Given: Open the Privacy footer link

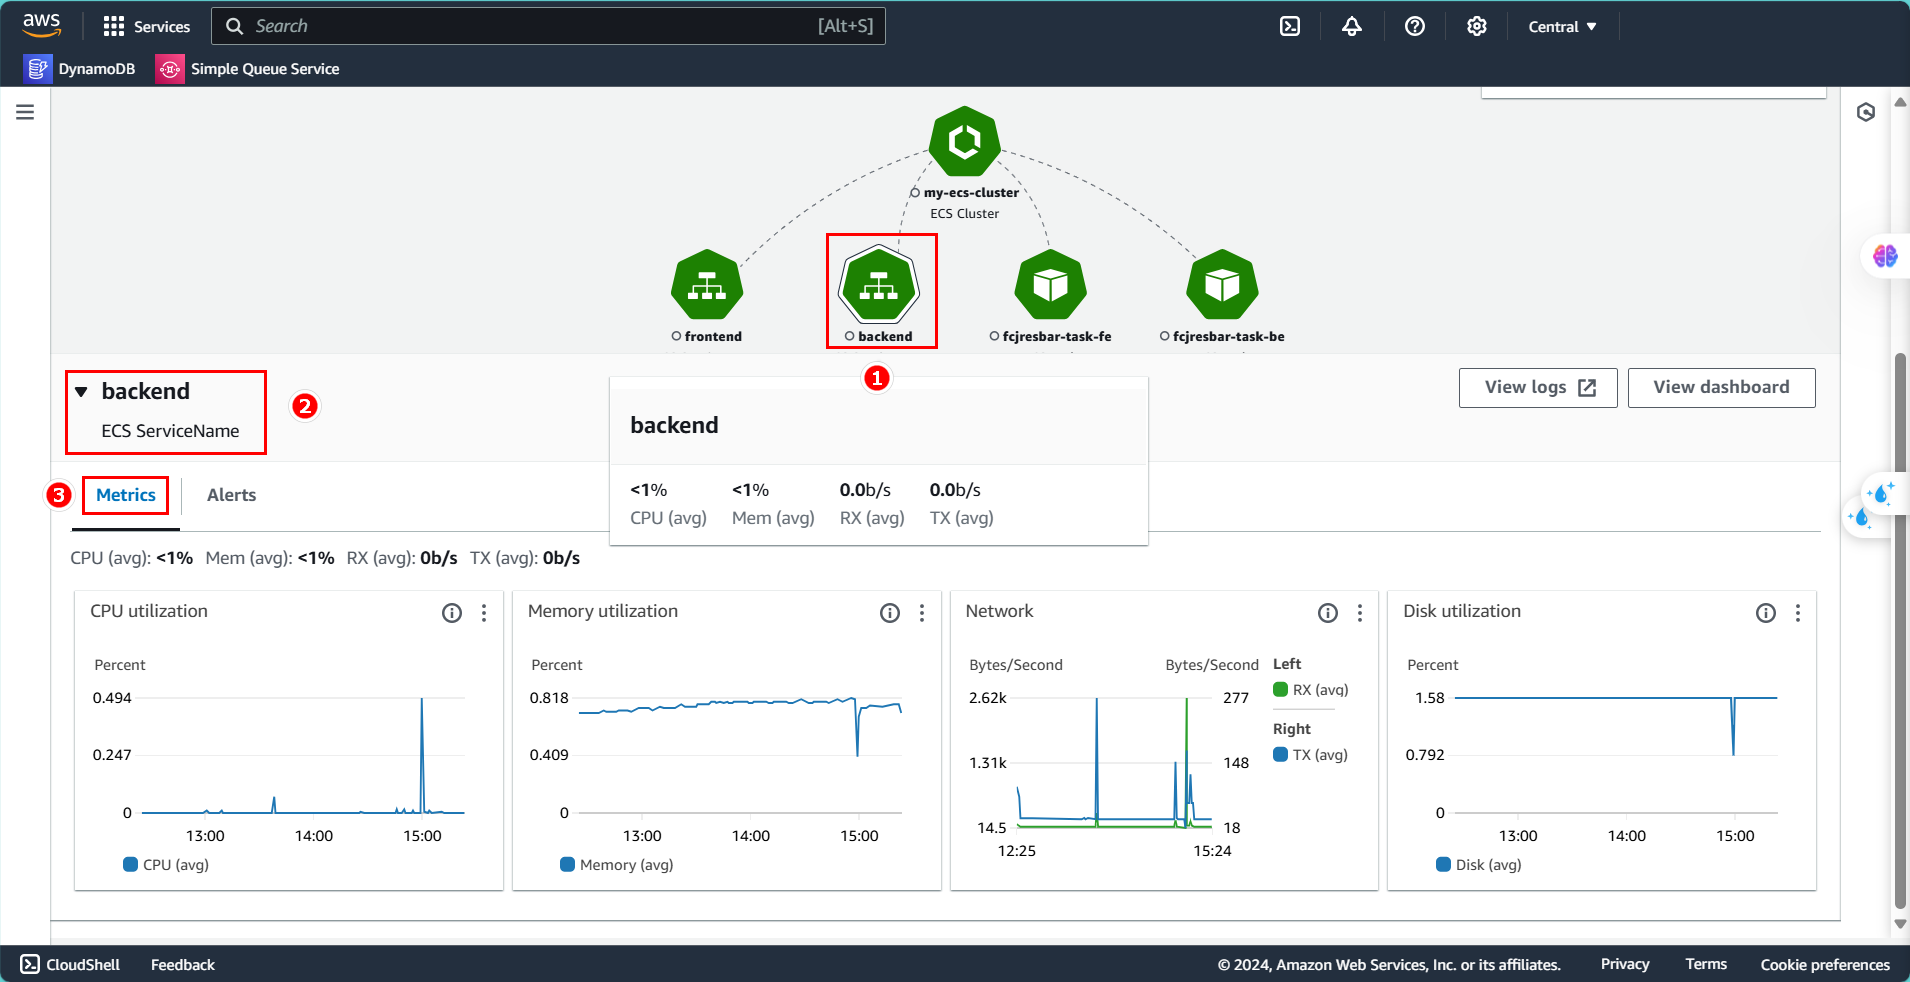Looking at the screenshot, I should pos(1625,964).
